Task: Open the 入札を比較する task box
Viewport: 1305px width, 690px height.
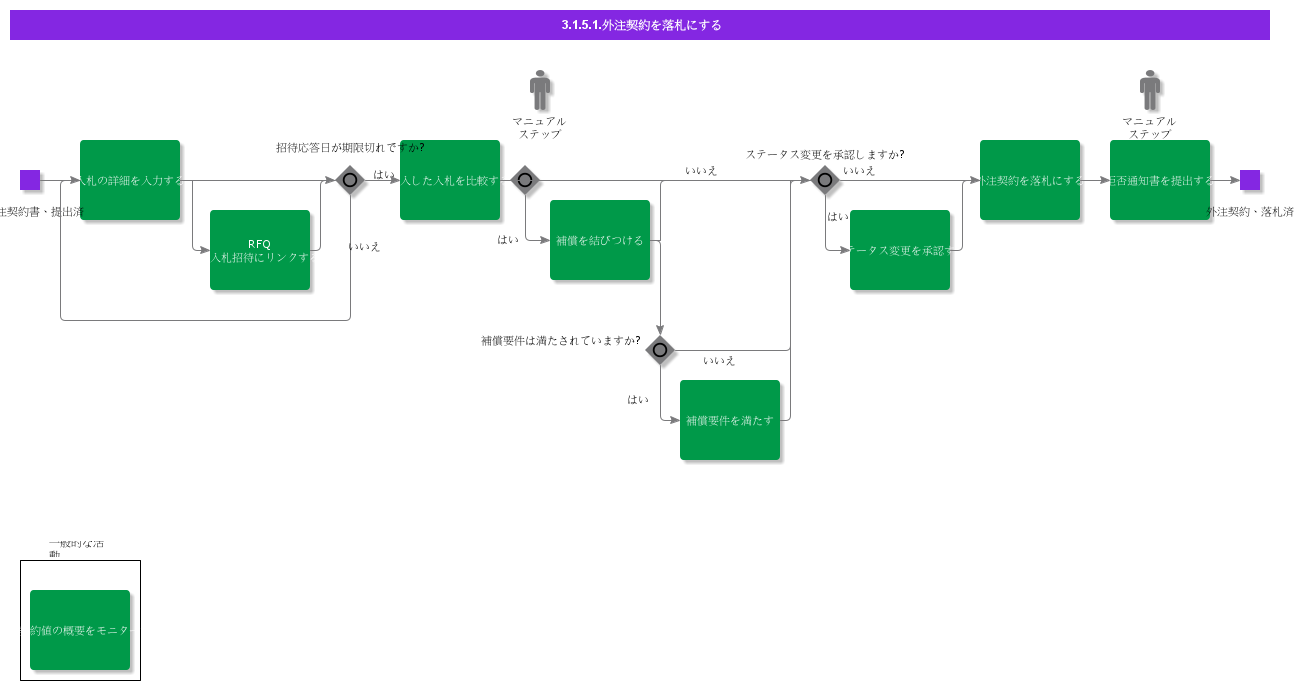Action: [450, 180]
